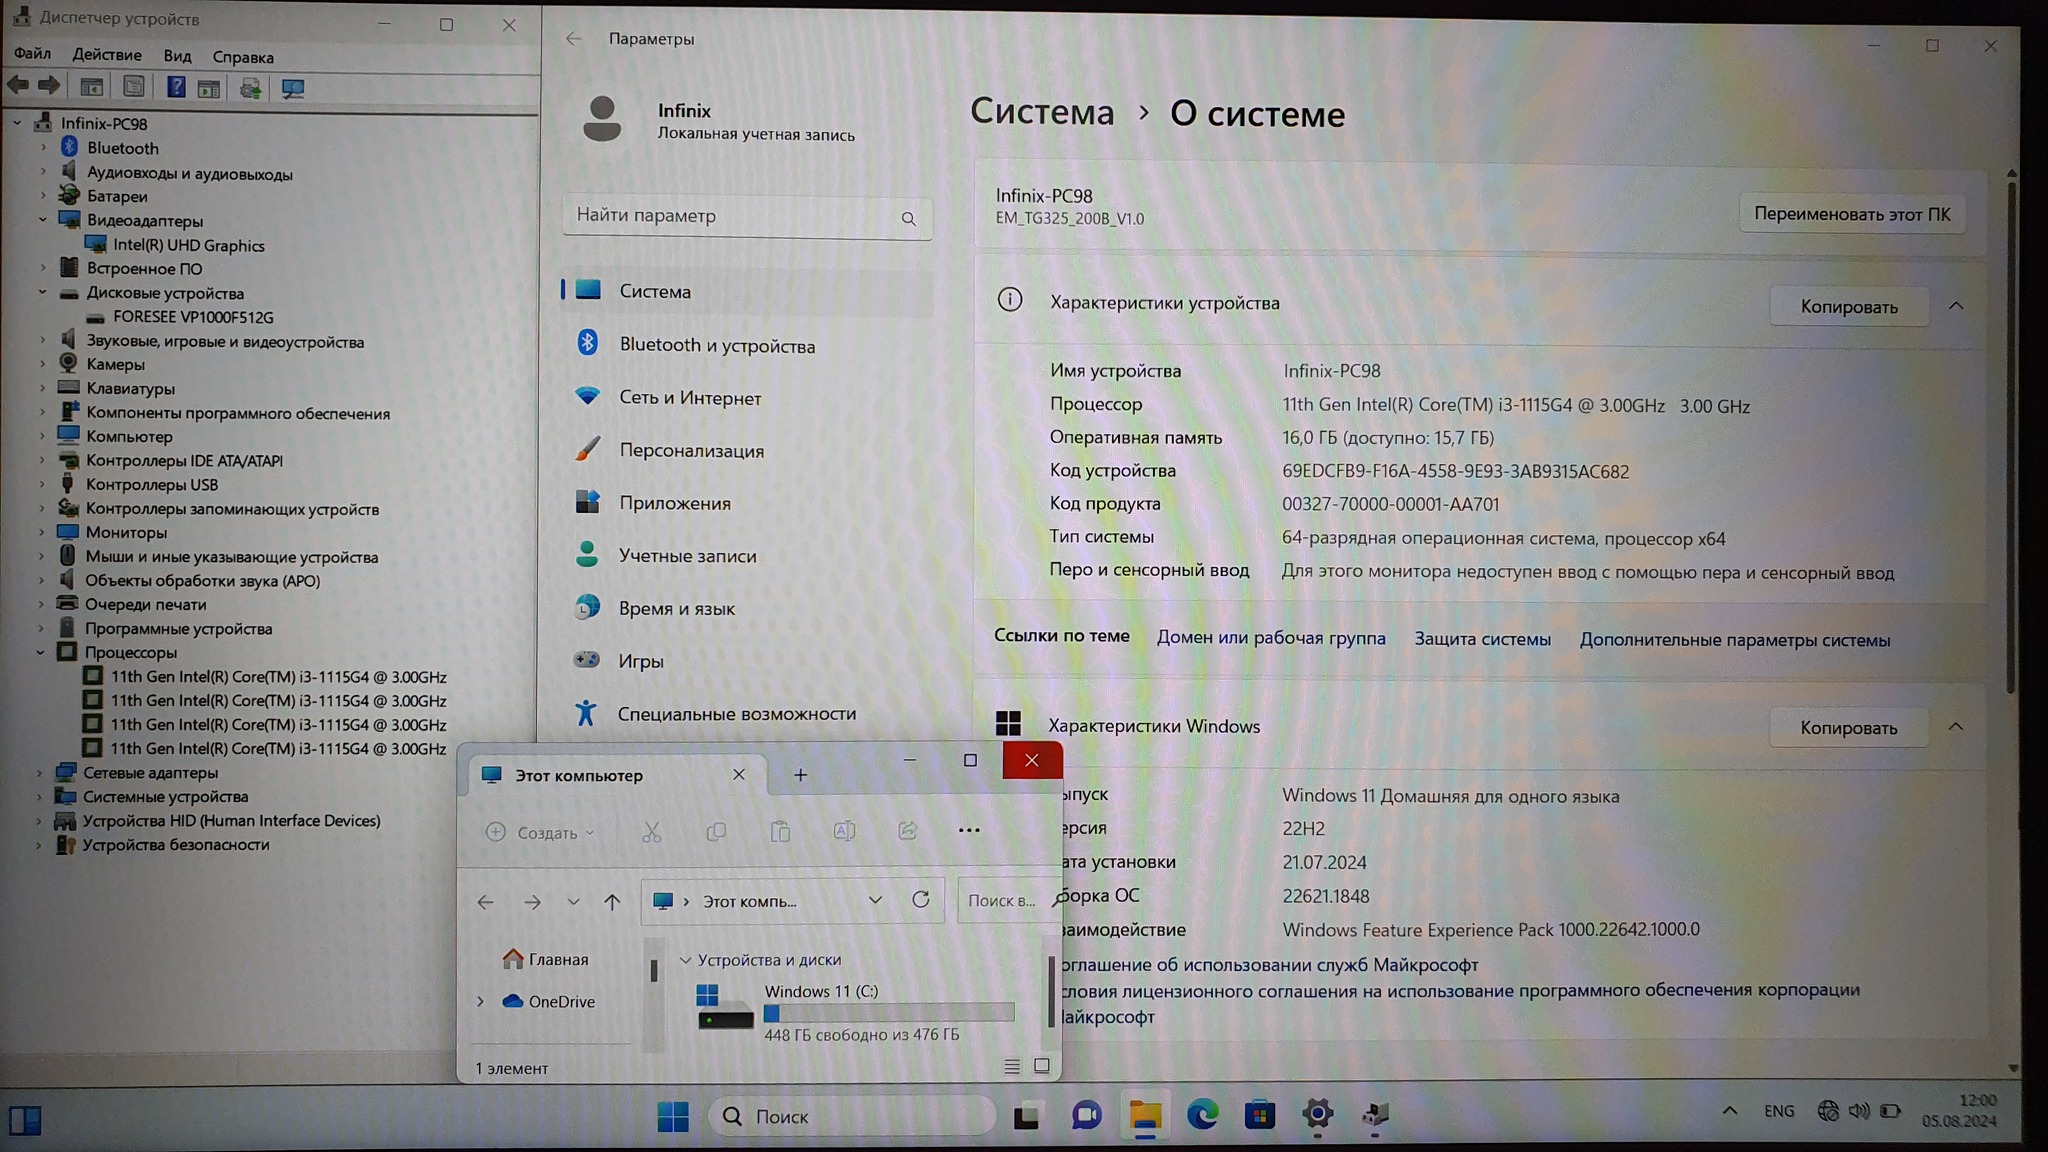This screenshot has height=1152, width=2048.
Task: Open the Действие menu in Device Manager
Action: coord(106,55)
